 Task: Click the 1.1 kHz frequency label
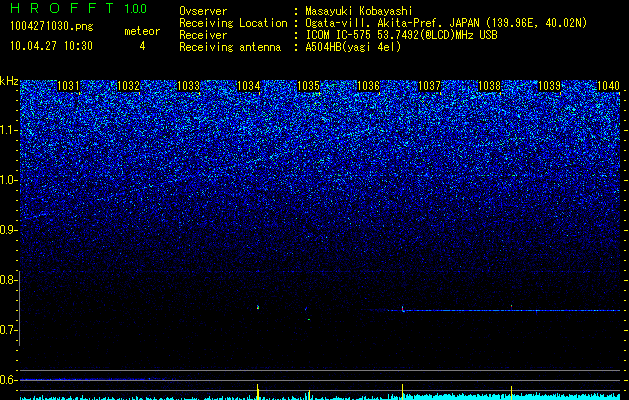8,130
